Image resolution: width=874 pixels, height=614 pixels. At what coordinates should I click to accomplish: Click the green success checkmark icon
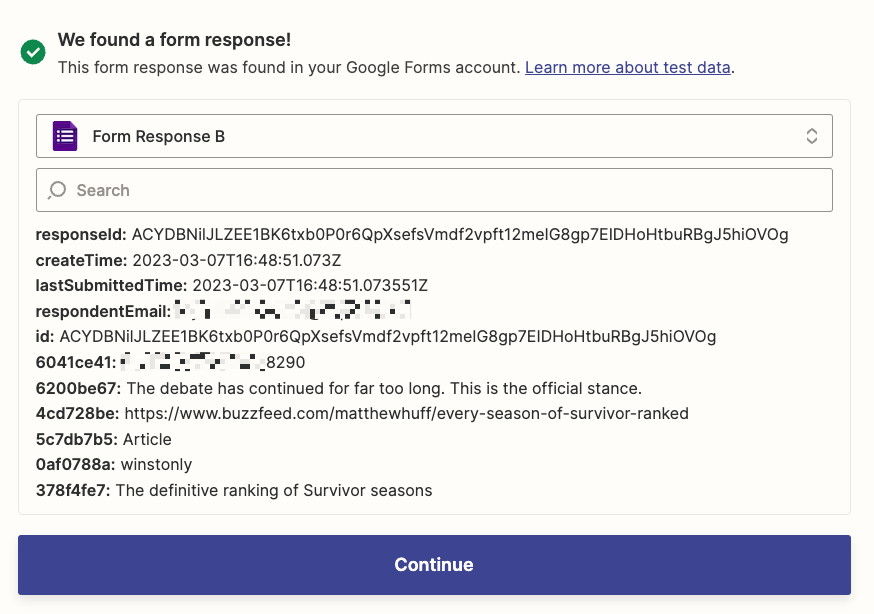click(33, 52)
